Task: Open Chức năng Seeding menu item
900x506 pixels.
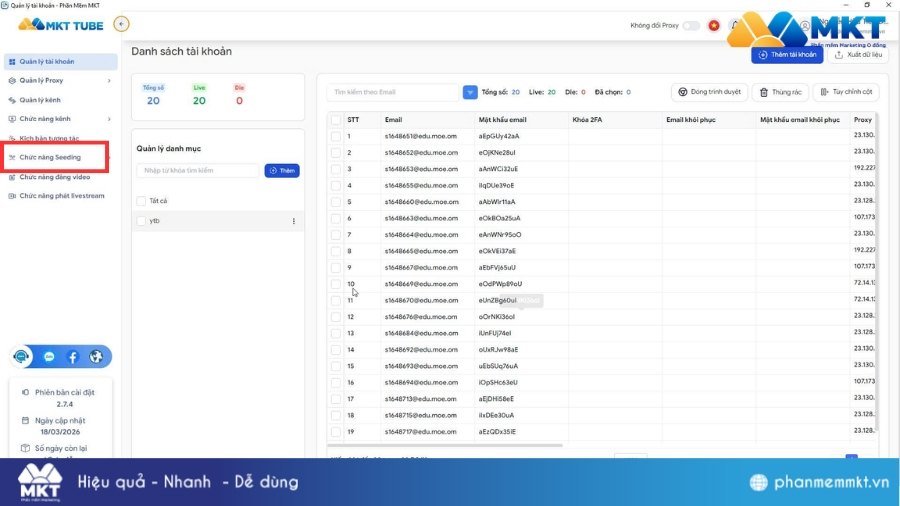Action: 50,158
